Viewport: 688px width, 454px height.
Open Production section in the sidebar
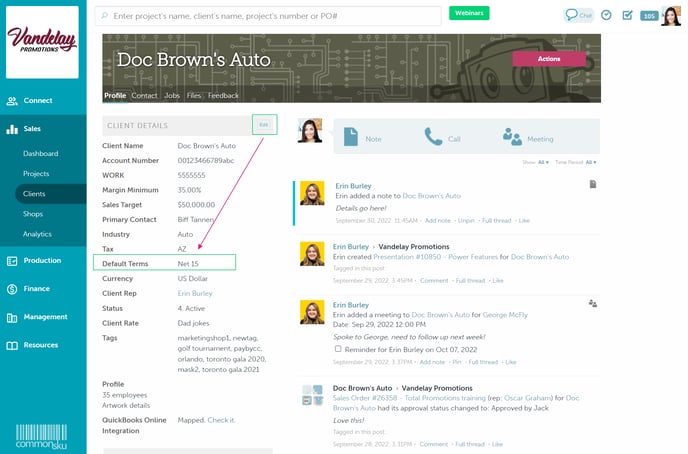pyautogui.click(x=42, y=260)
